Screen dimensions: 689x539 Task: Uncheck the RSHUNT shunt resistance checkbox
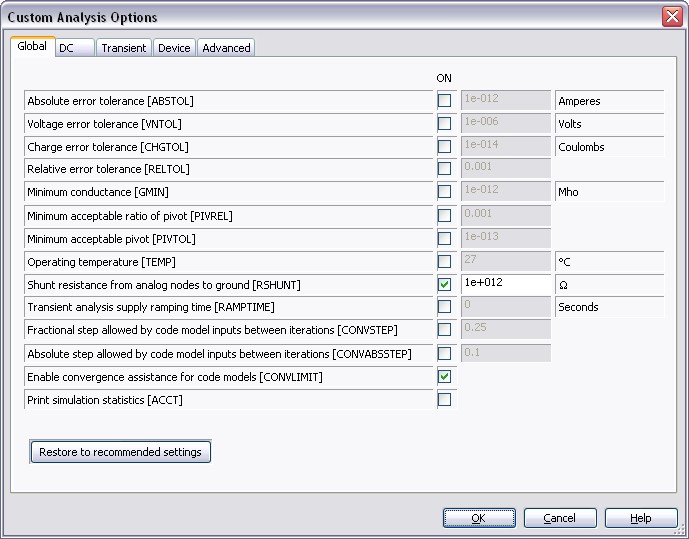444,284
